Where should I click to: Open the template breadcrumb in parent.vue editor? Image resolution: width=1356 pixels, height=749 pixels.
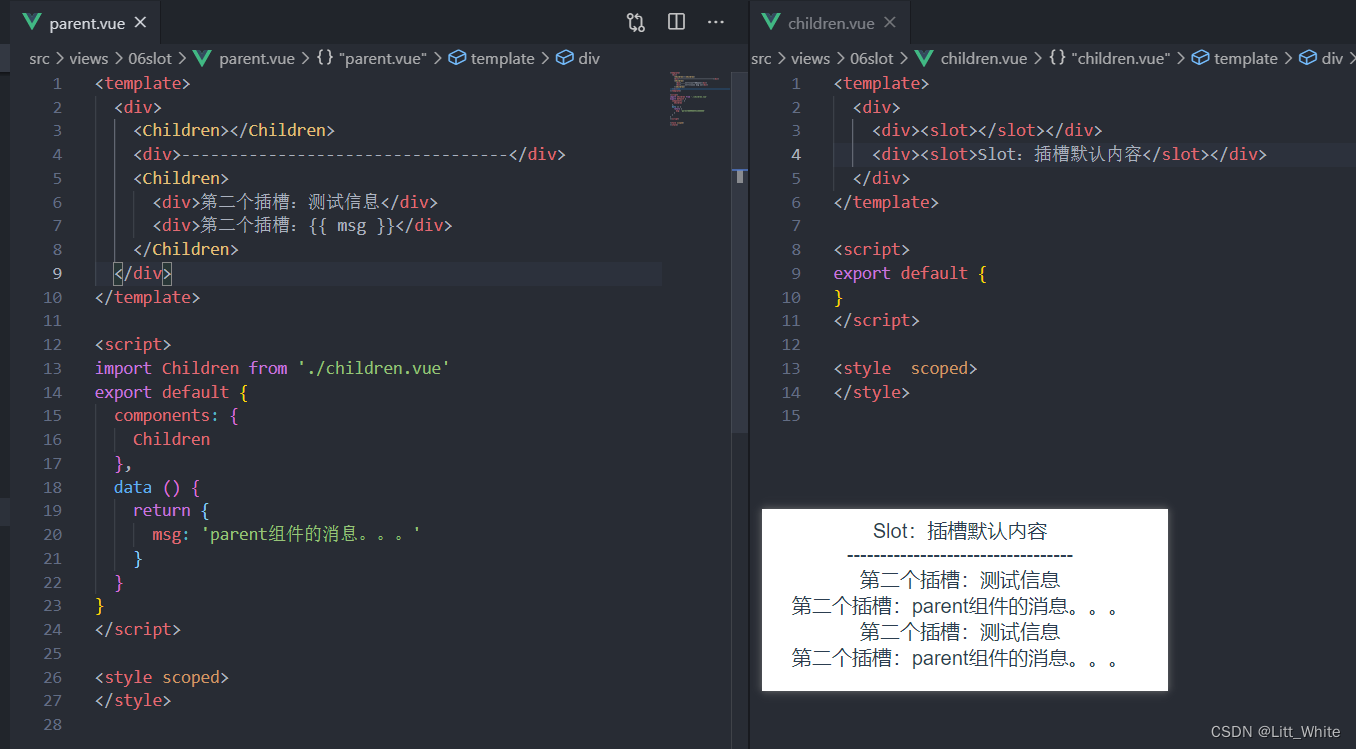[491, 58]
